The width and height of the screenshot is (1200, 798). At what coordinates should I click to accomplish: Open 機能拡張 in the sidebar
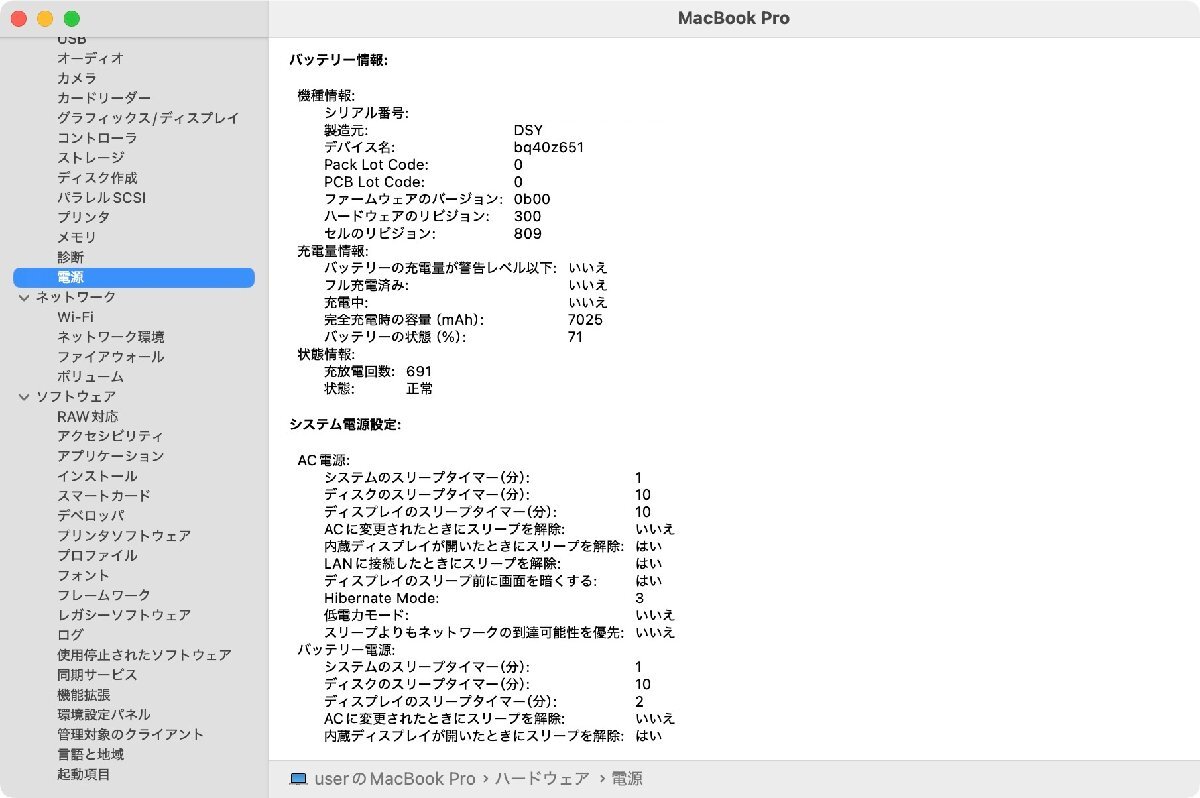pos(82,694)
